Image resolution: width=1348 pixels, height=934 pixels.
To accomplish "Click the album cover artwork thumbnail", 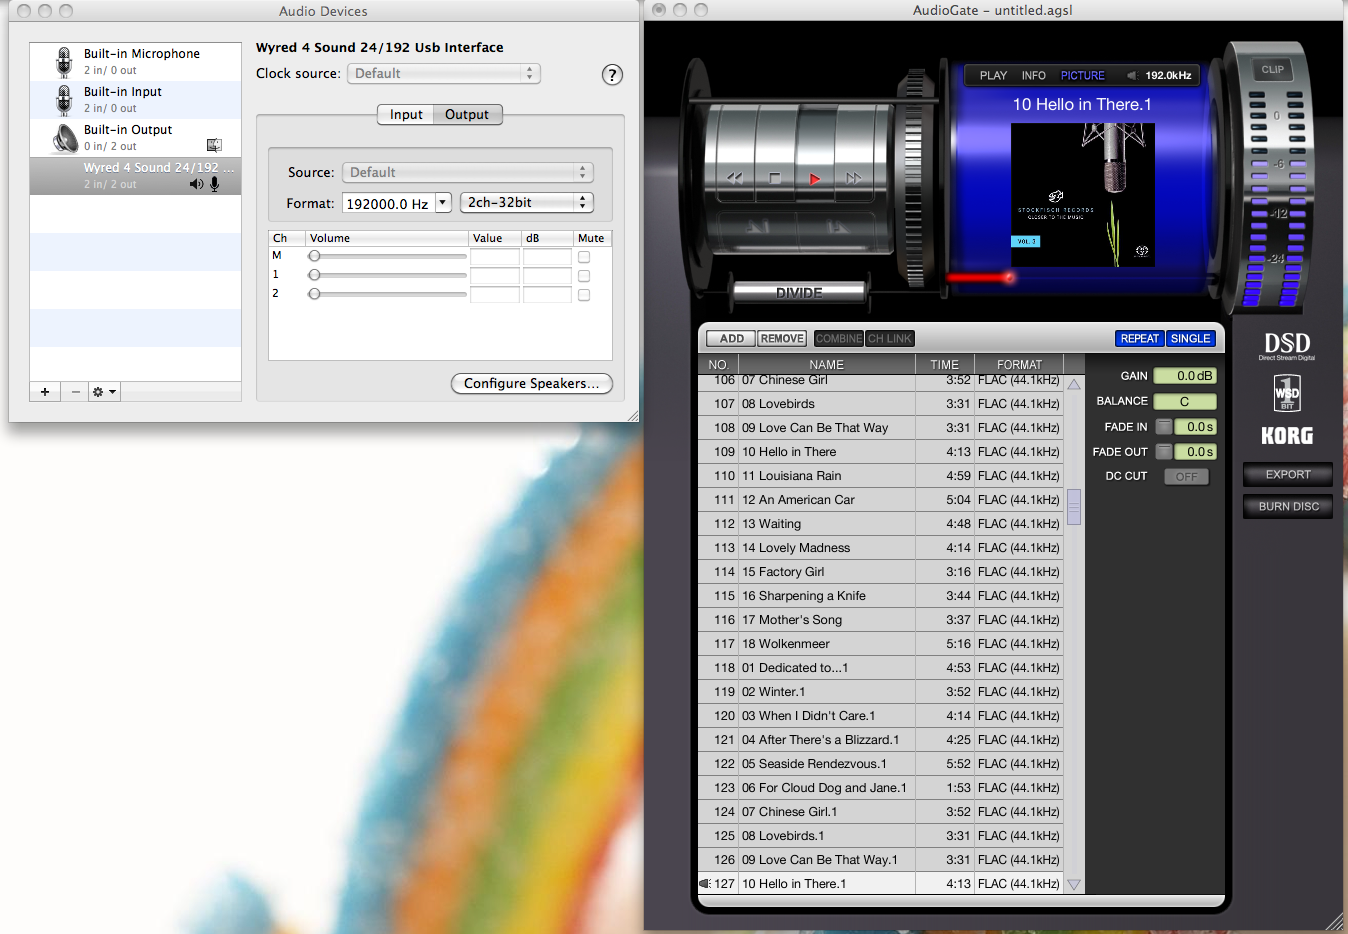I will coord(1083,195).
